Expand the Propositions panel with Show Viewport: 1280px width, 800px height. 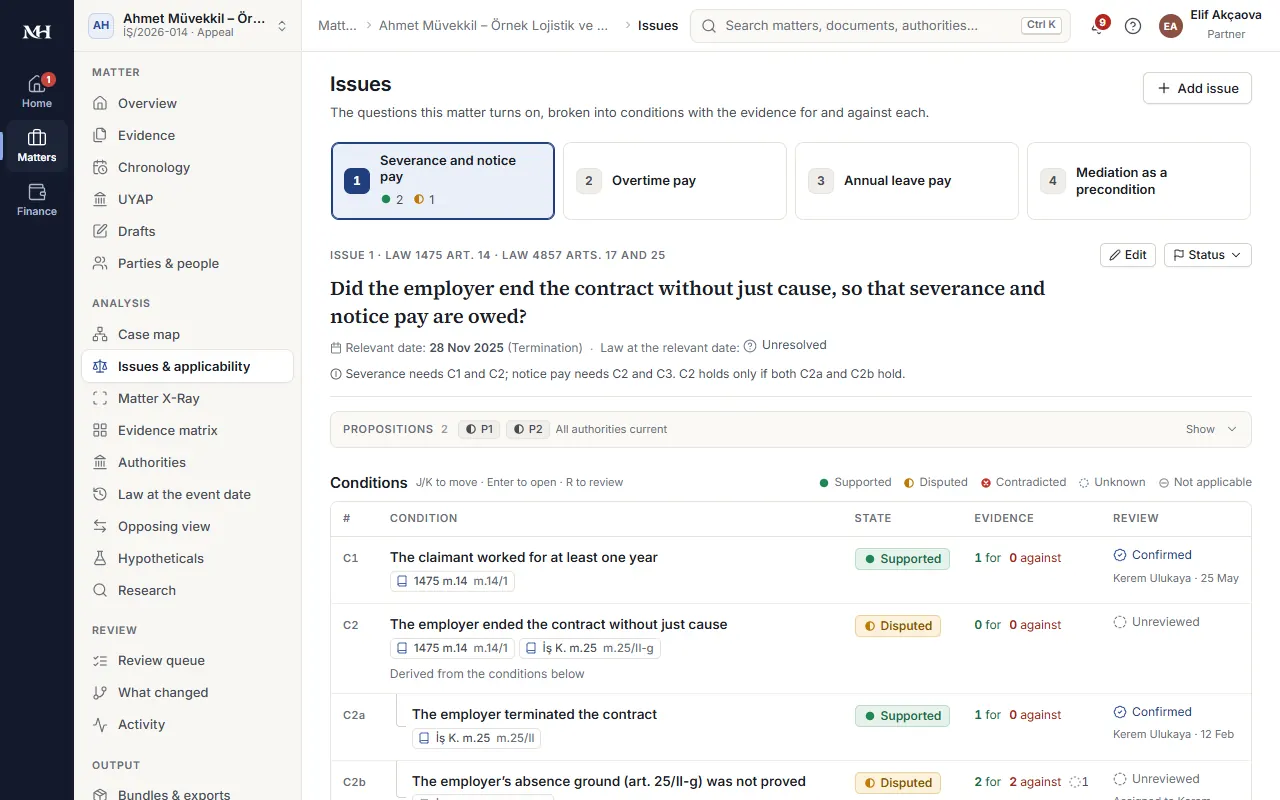pos(1211,429)
